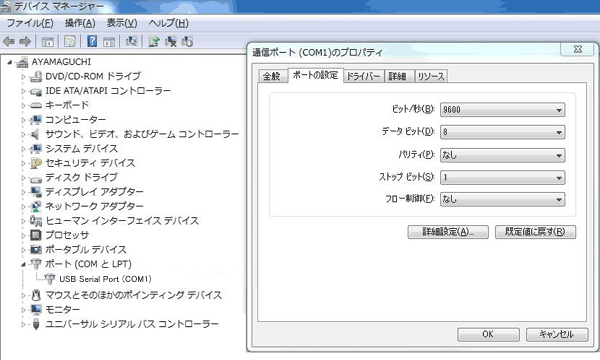This screenshot has height=360, width=600.
Task: Click the mouse pointing devices icon
Action: [x=36, y=295]
